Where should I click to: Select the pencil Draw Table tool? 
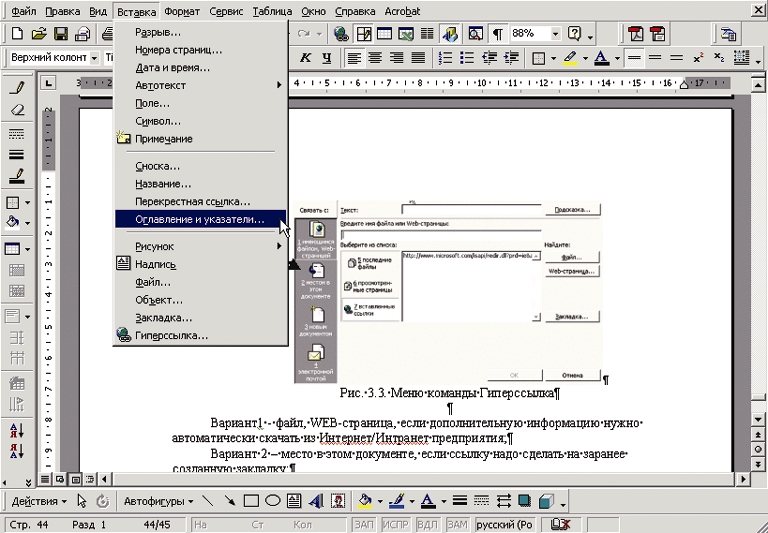[17, 88]
